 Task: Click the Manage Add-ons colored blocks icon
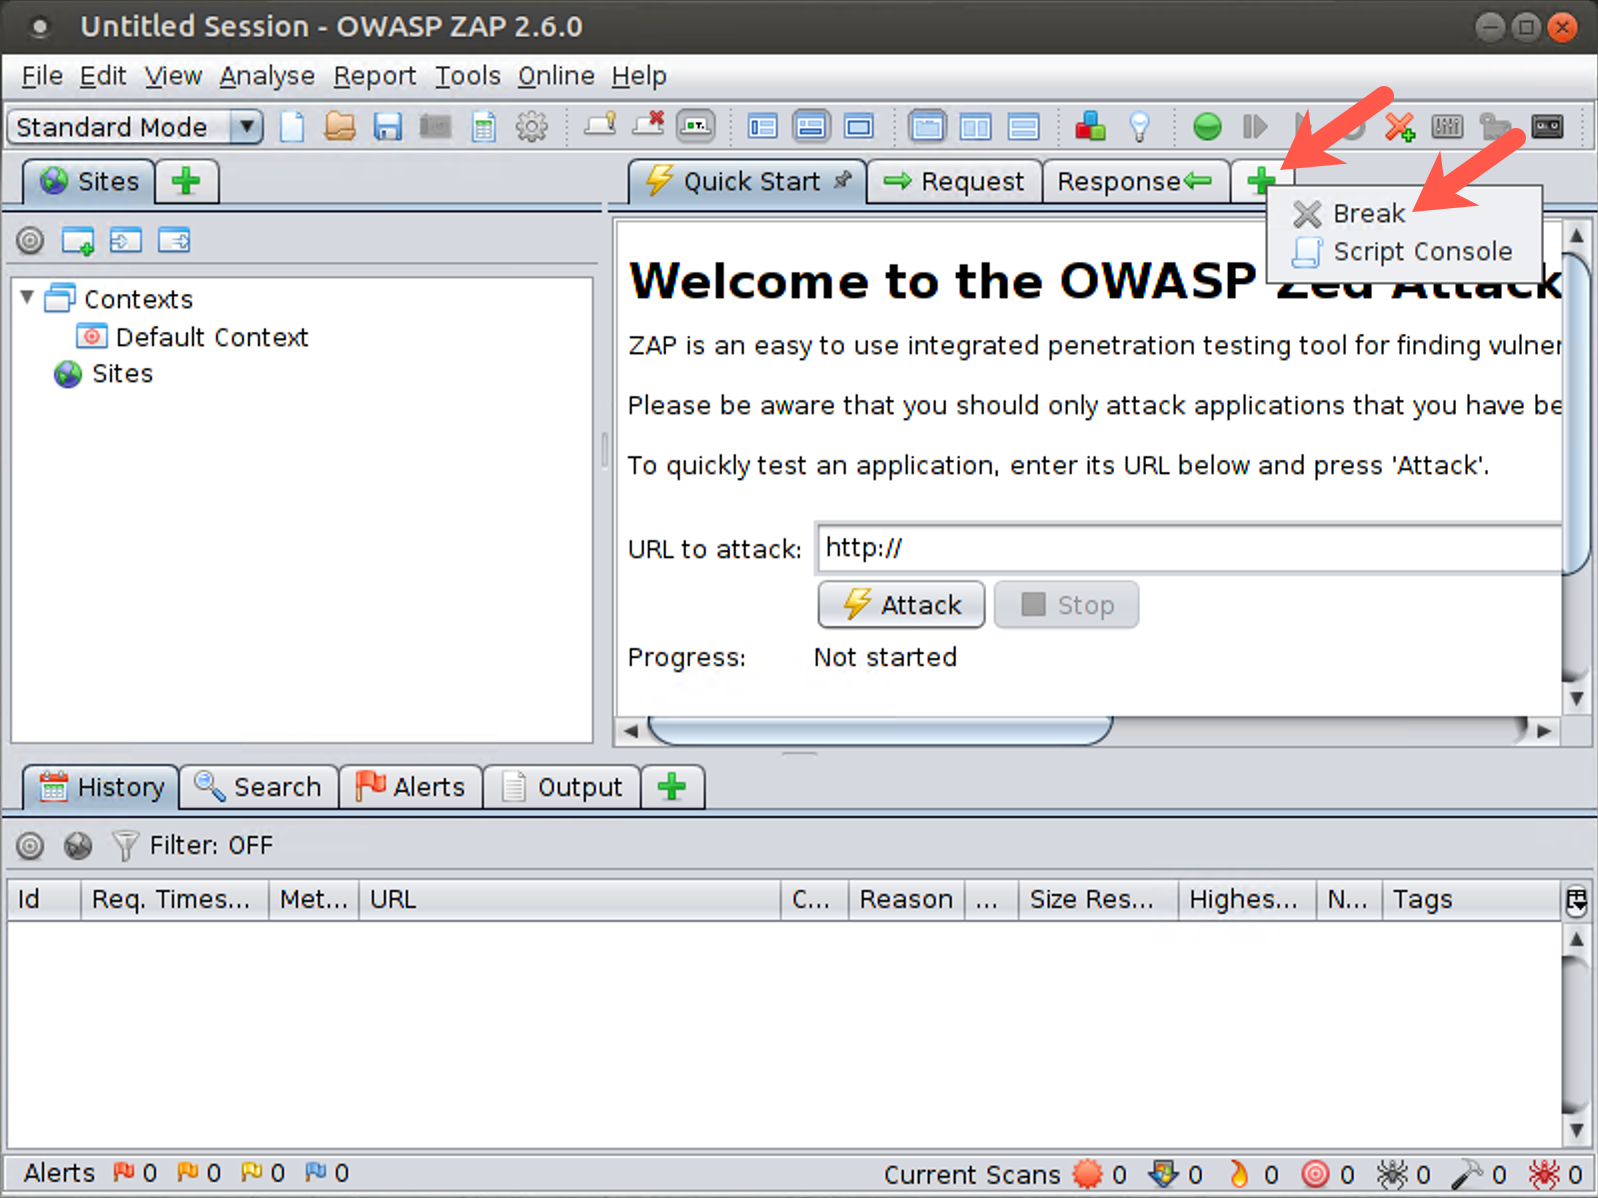[x=1090, y=127]
